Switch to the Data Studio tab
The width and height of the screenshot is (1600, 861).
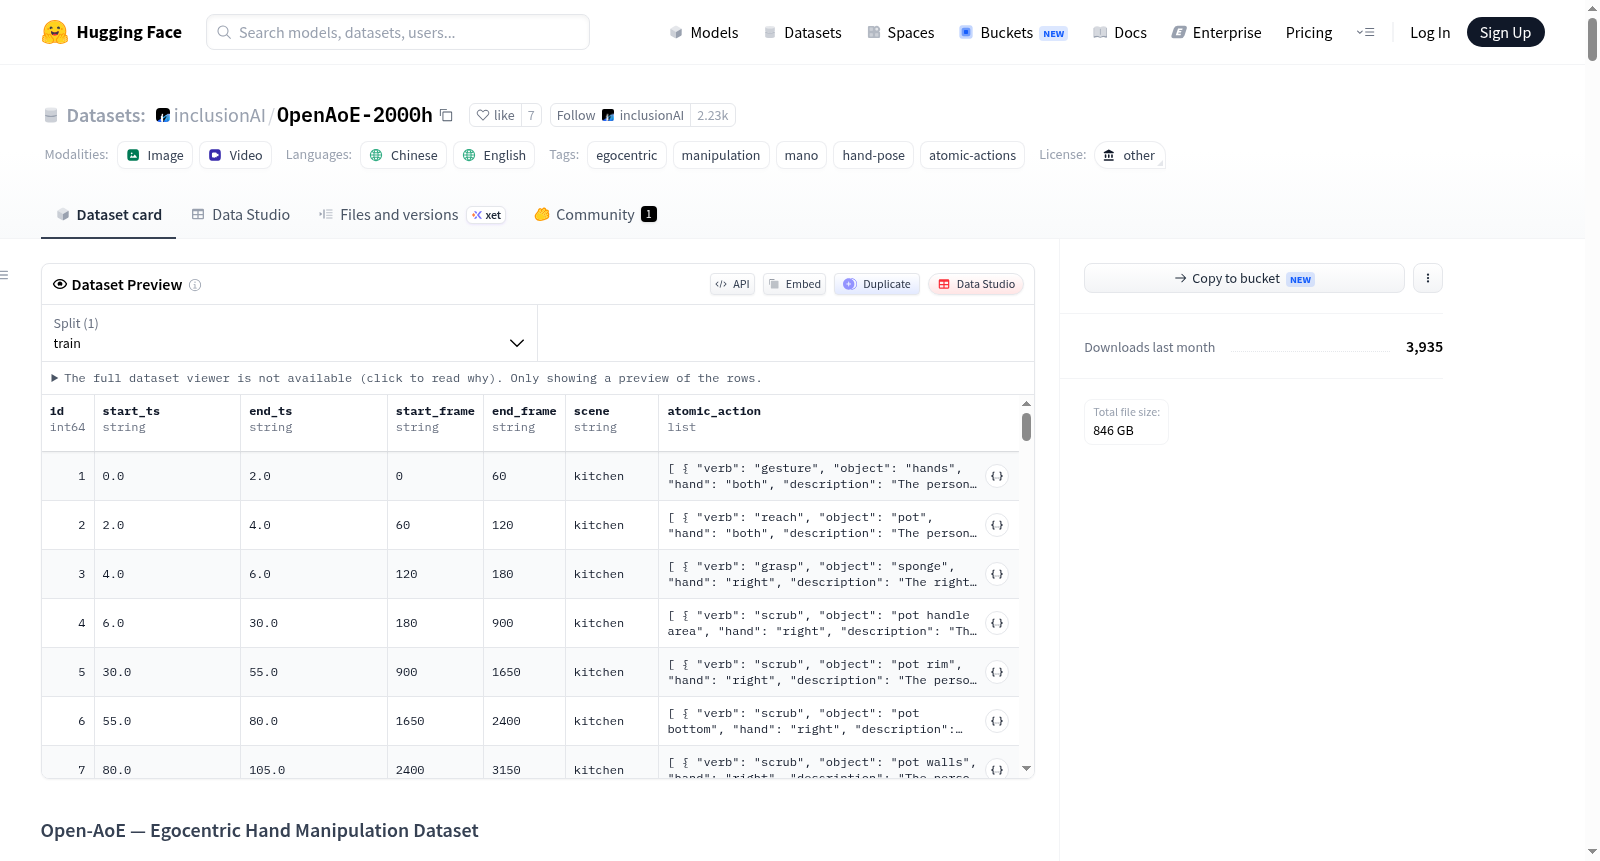[241, 215]
